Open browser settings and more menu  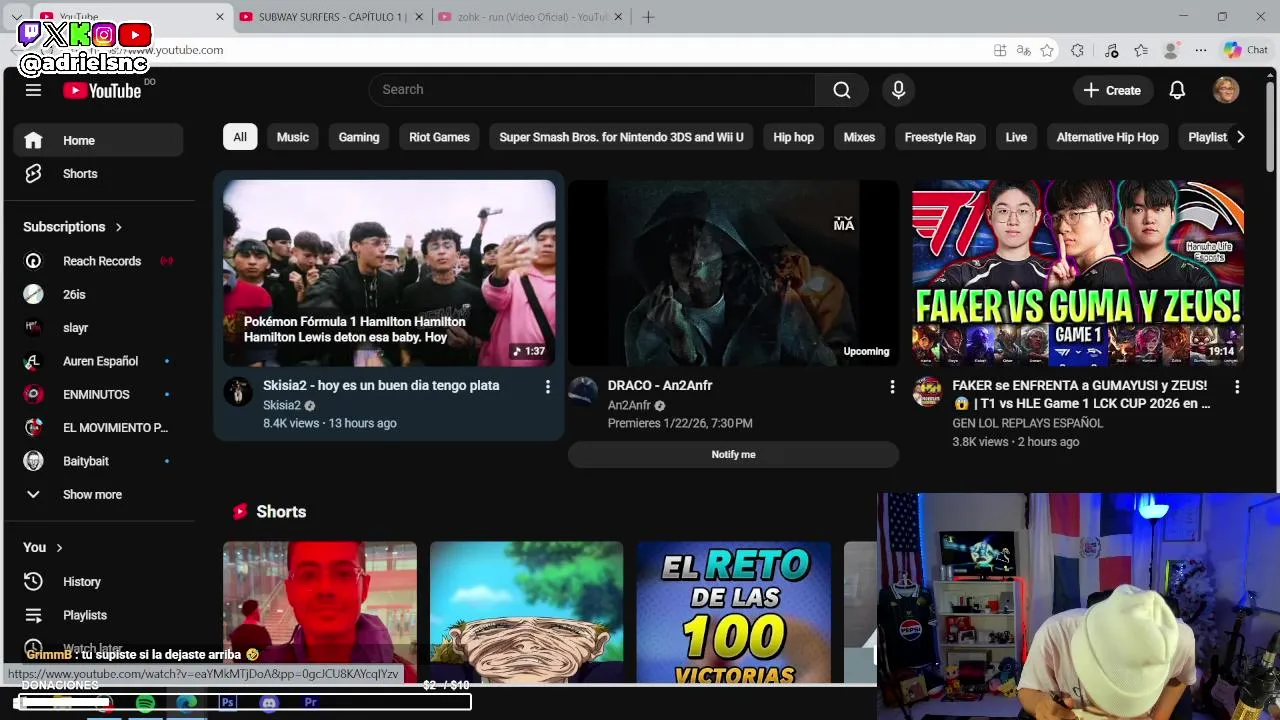1201,50
